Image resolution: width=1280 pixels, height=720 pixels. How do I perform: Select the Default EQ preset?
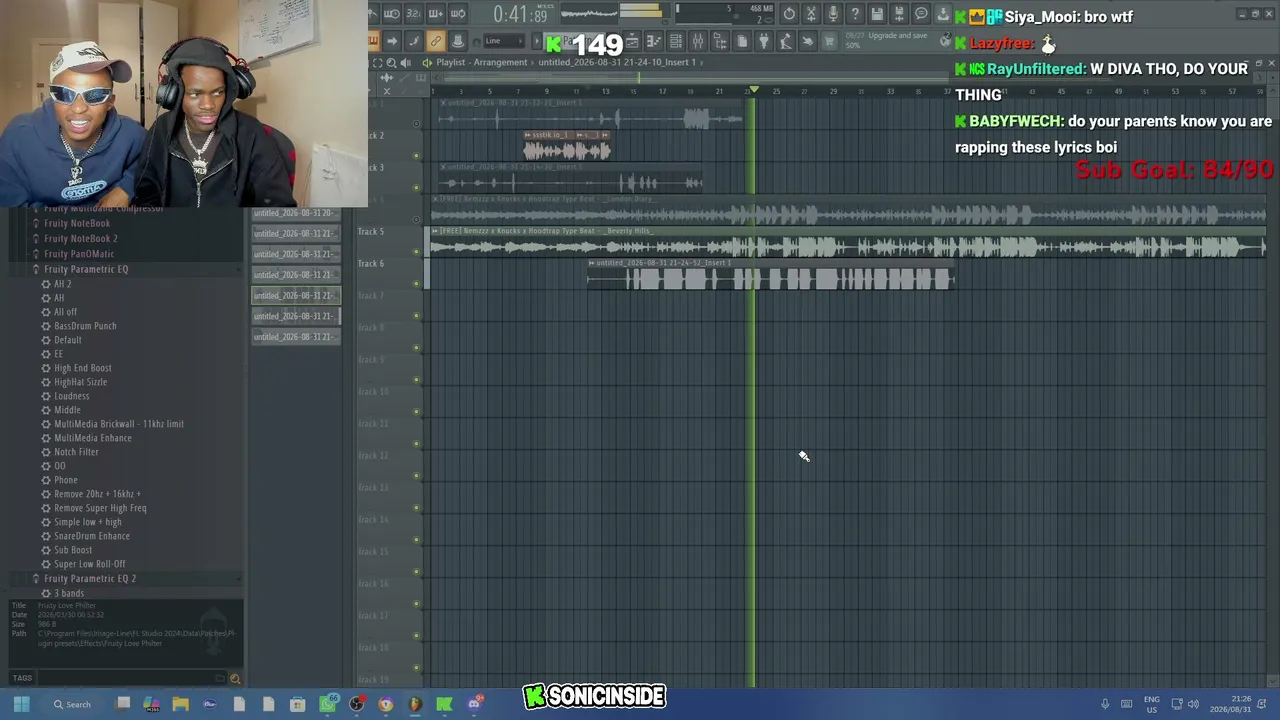pos(68,340)
